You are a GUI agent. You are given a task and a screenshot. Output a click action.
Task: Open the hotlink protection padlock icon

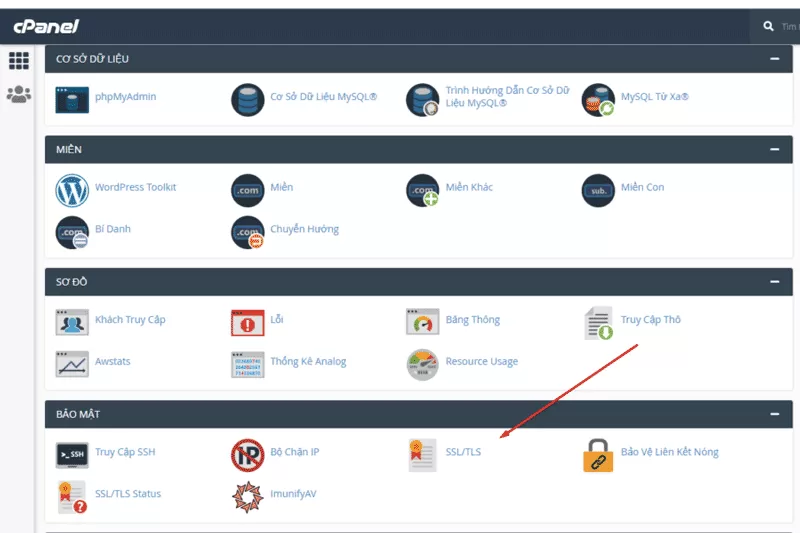(598, 455)
